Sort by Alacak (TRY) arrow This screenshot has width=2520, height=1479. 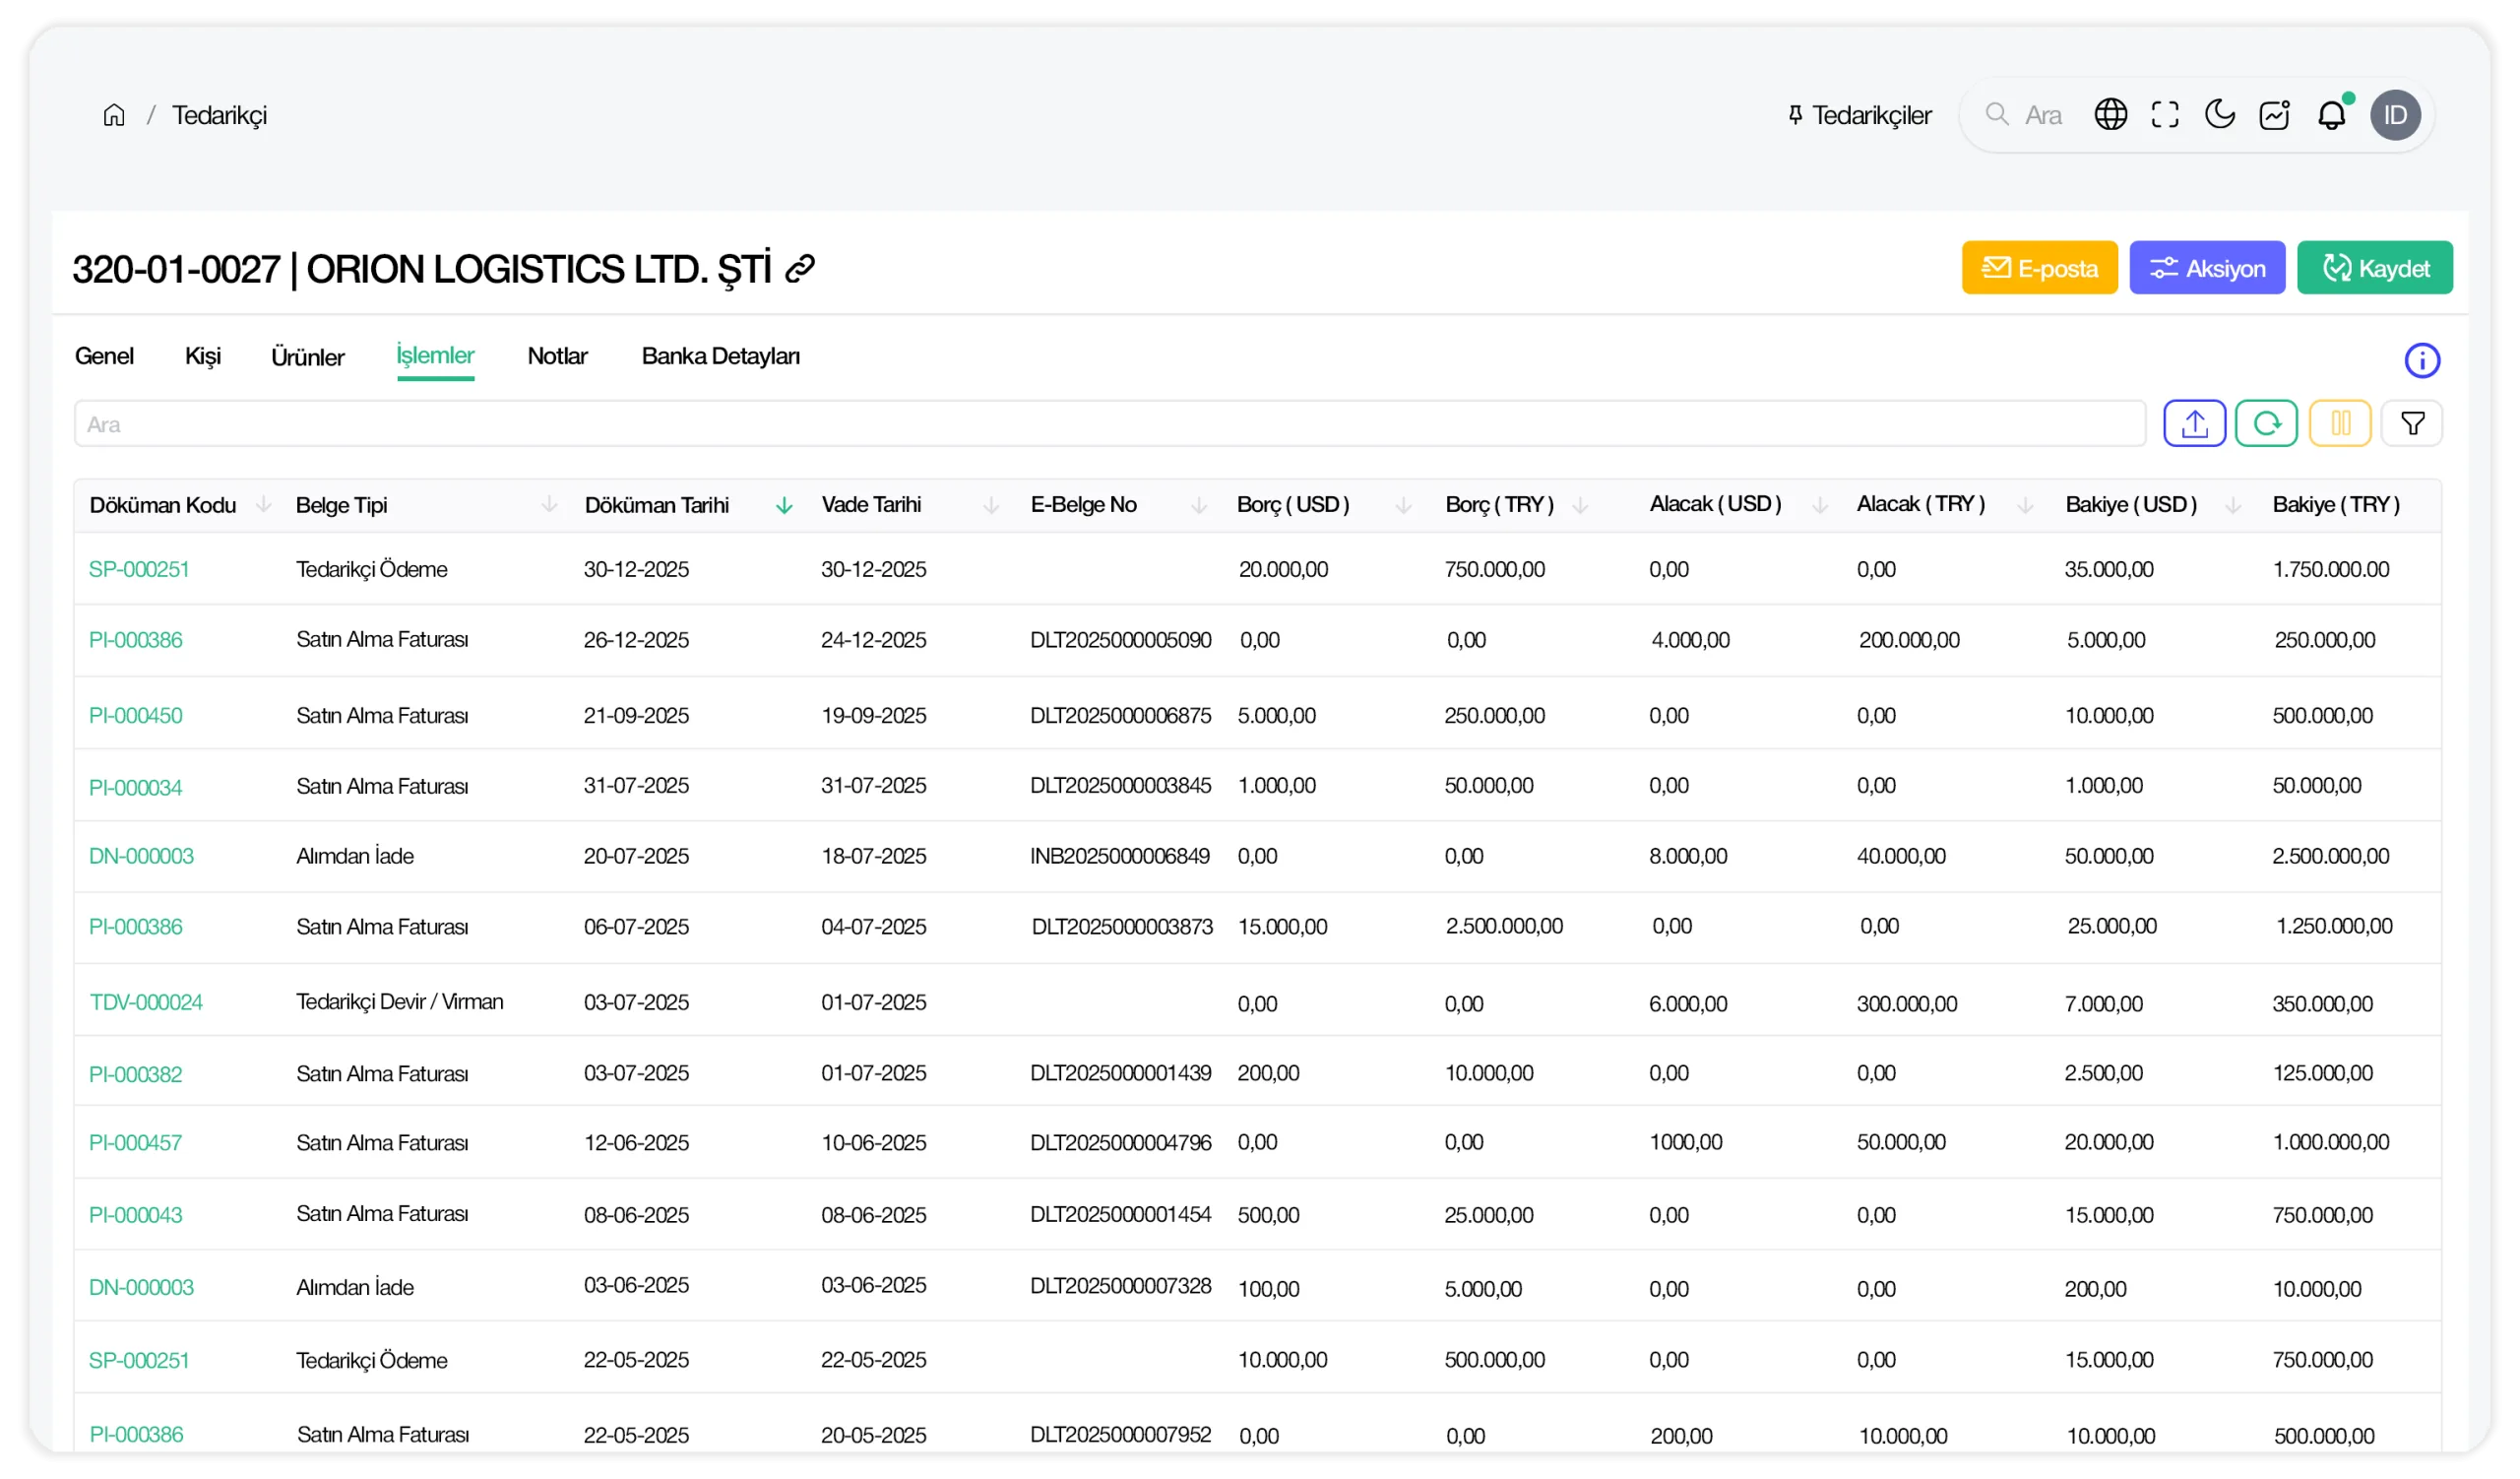(x=2025, y=505)
